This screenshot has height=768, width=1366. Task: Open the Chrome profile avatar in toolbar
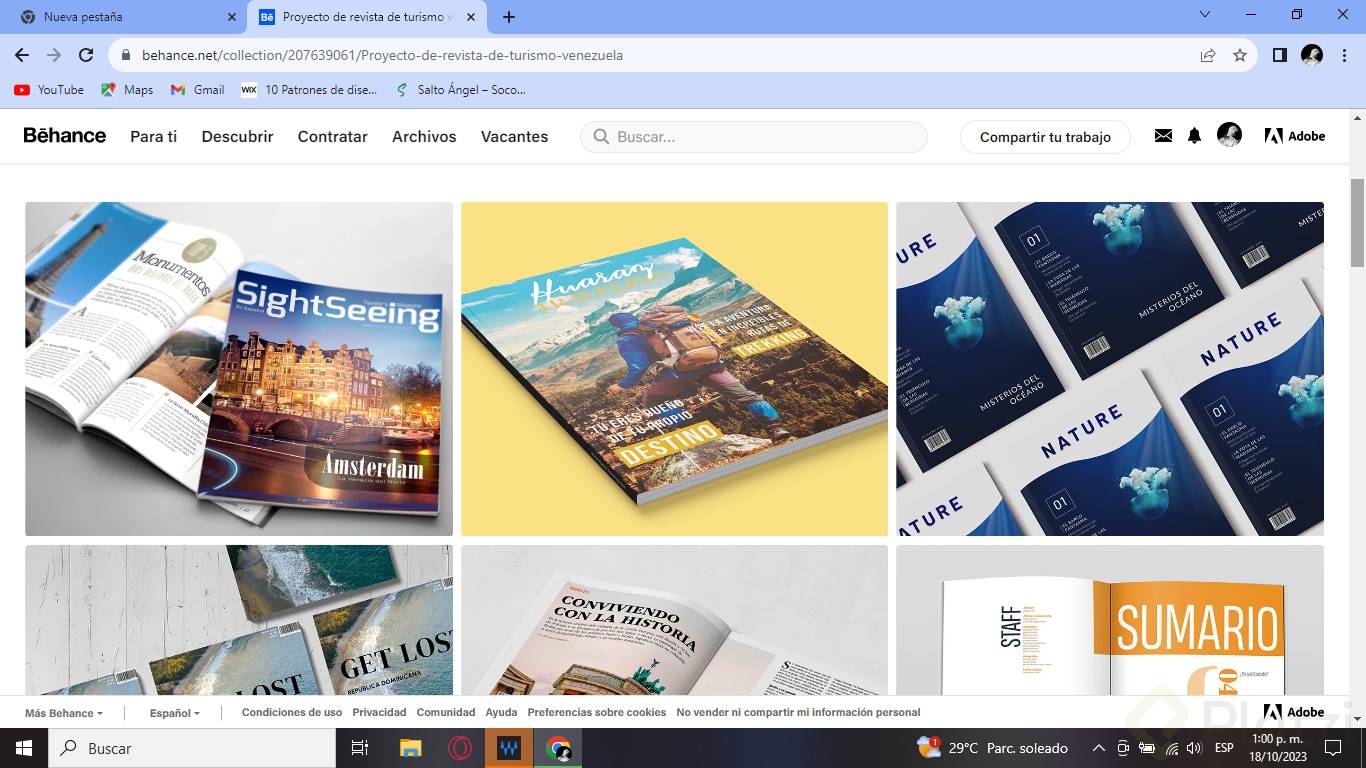[x=1312, y=55]
